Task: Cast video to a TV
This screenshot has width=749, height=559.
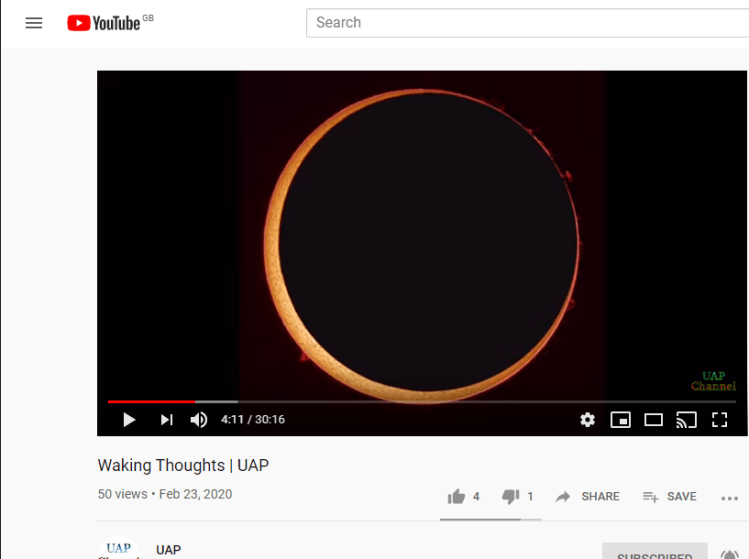Action: pos(686,419)
